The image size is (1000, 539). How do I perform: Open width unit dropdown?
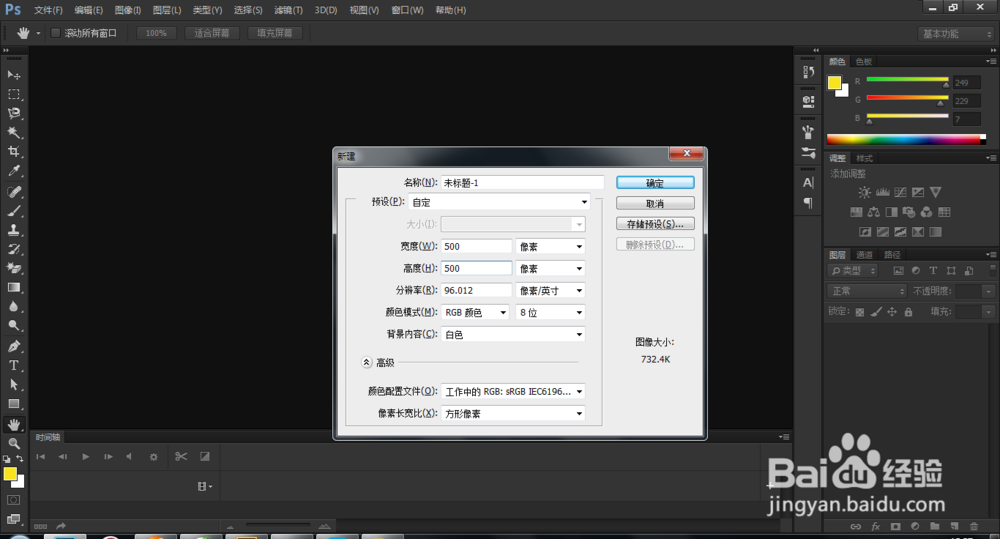point(550,246)
